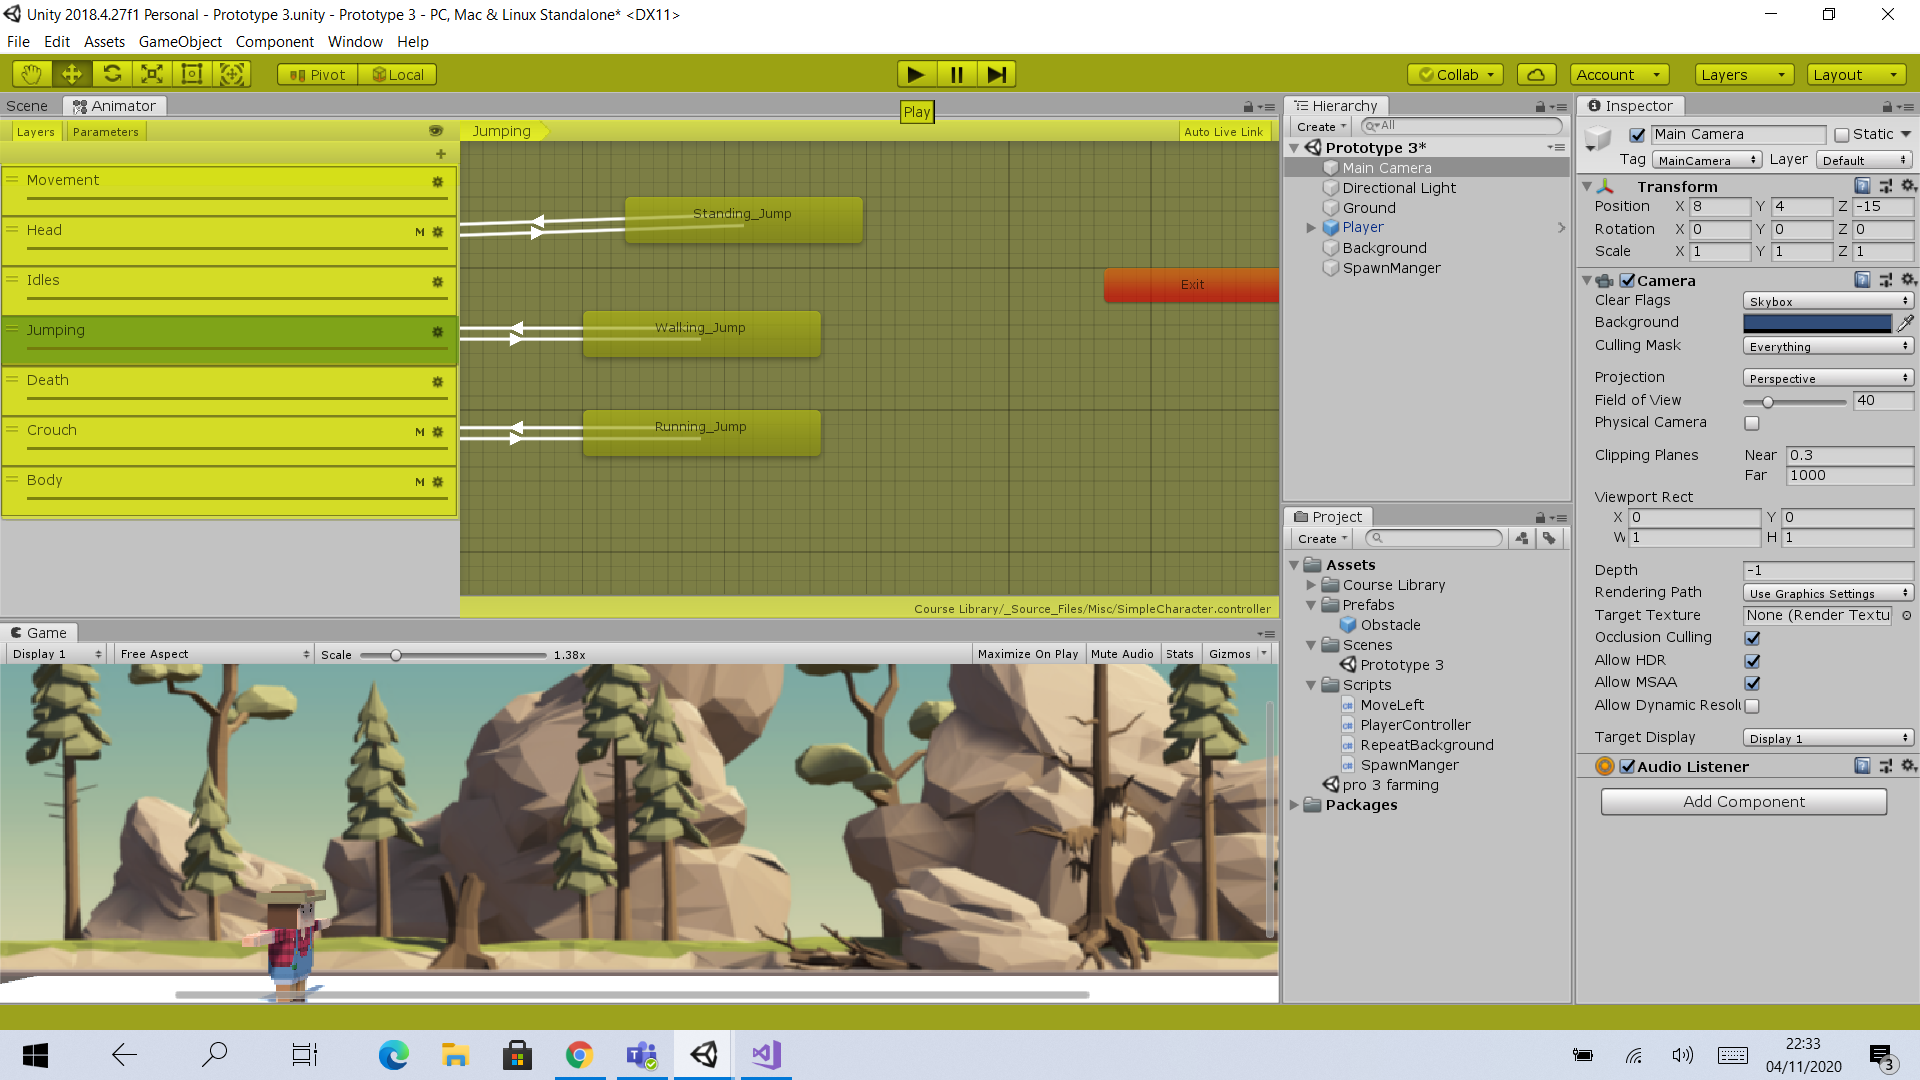
Task: Enable the Physical Camera checkbox
Action: click(1751, 423)
